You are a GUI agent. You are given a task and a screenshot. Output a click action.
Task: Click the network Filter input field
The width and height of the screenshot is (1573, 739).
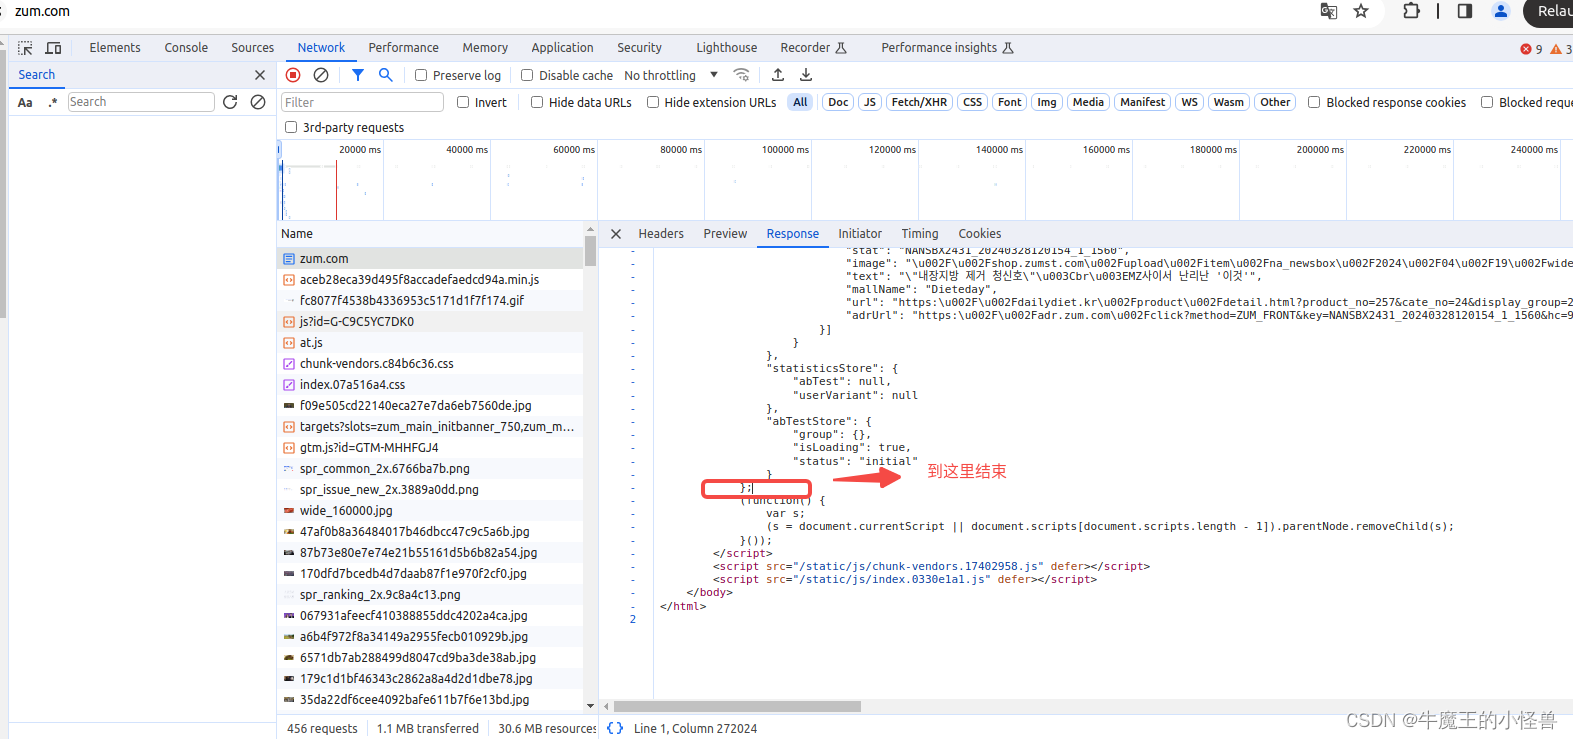(x=362, y=102)
